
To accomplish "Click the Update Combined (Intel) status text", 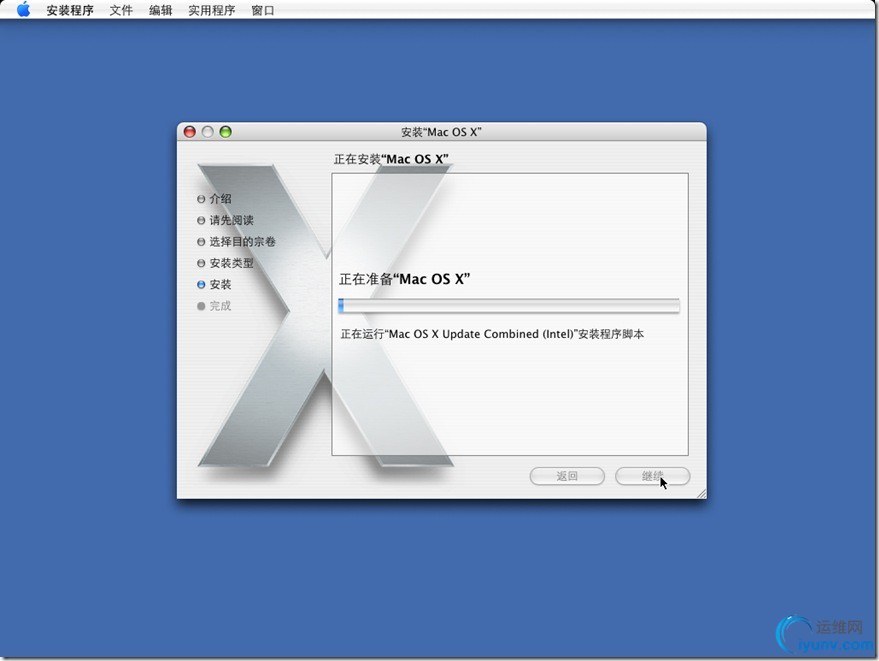I will click(x=492, y=334).
